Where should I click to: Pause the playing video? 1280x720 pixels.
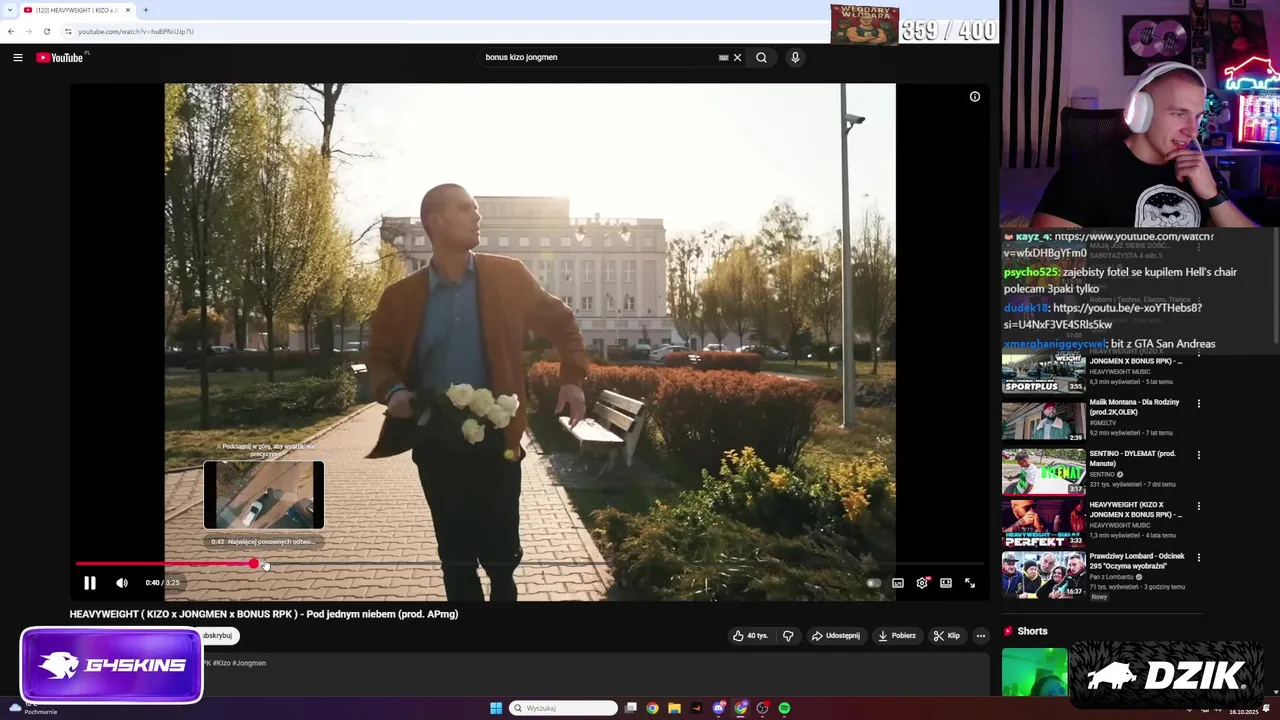pyautogui.click(x=90, y=583)
